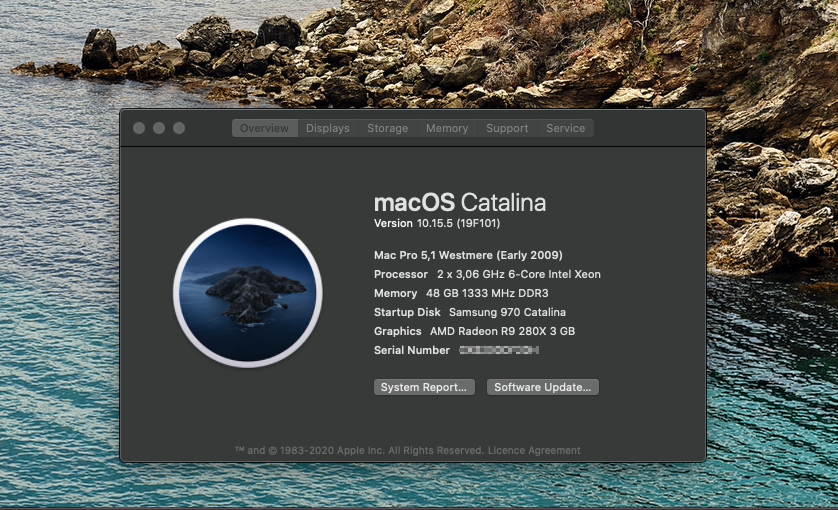This screenshot has height=510, width=838.
Task: Click the macOS Catalina island logo
Action: pos(247,293)
